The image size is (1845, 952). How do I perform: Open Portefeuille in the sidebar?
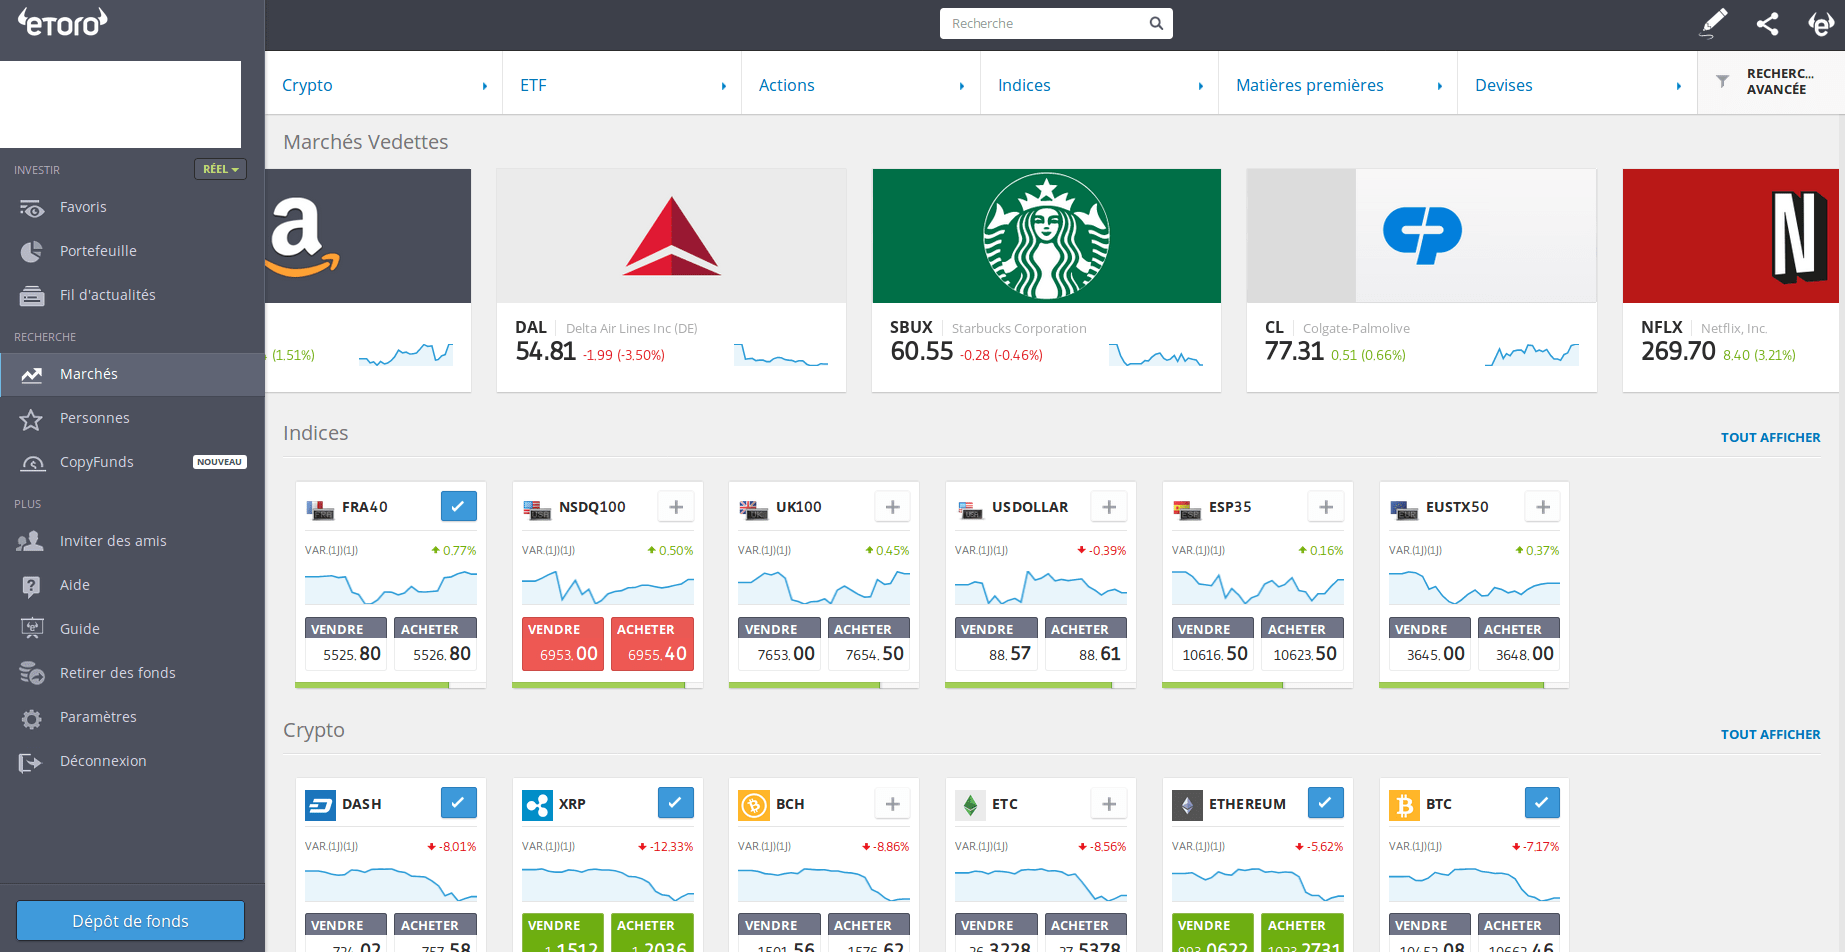[132, 251]
